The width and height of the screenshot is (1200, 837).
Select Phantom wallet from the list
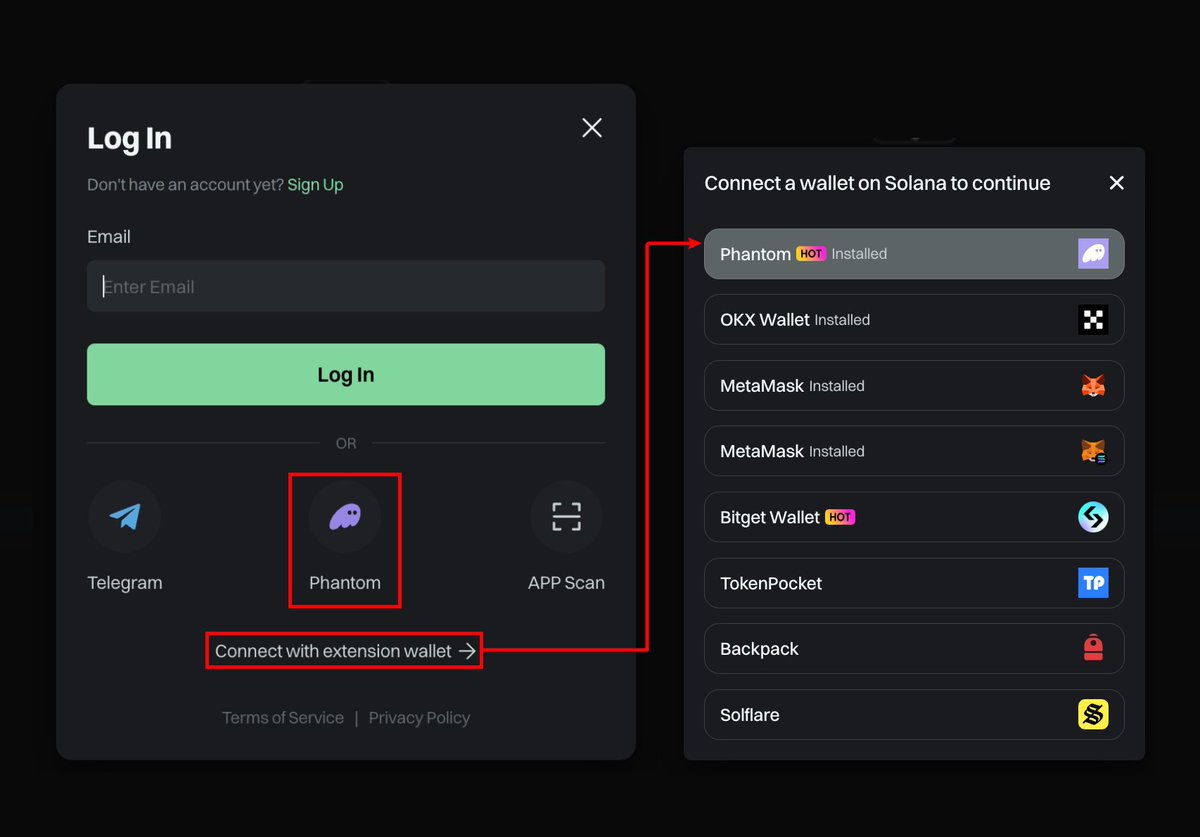click(x=913, y=254)
